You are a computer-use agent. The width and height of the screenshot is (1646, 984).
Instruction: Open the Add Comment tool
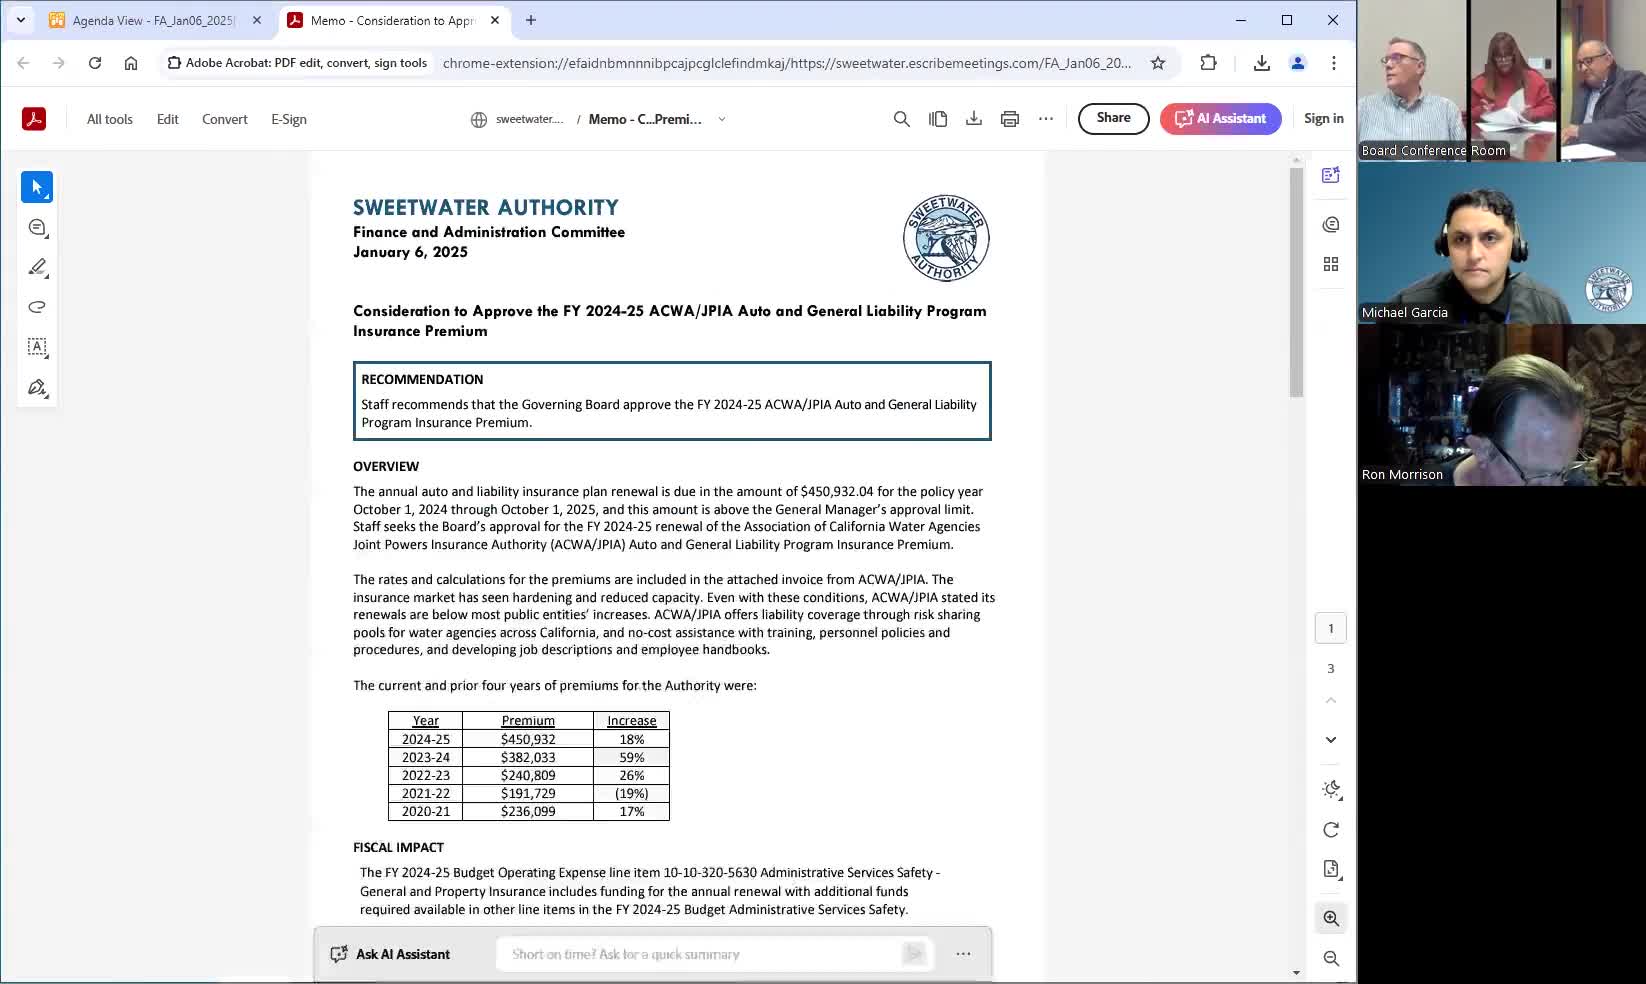[x=37, y=227]
